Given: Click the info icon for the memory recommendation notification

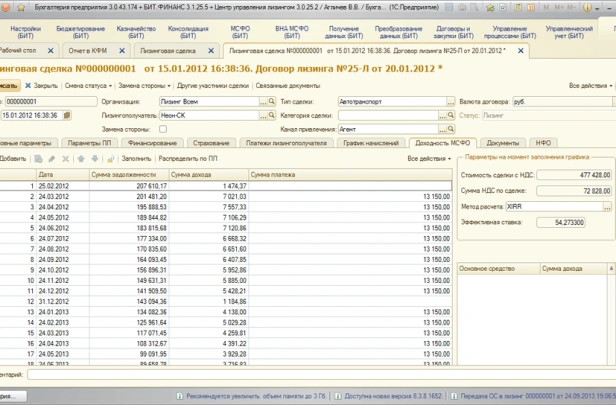Looking at the screenshot, I should (x=180, y=397).
